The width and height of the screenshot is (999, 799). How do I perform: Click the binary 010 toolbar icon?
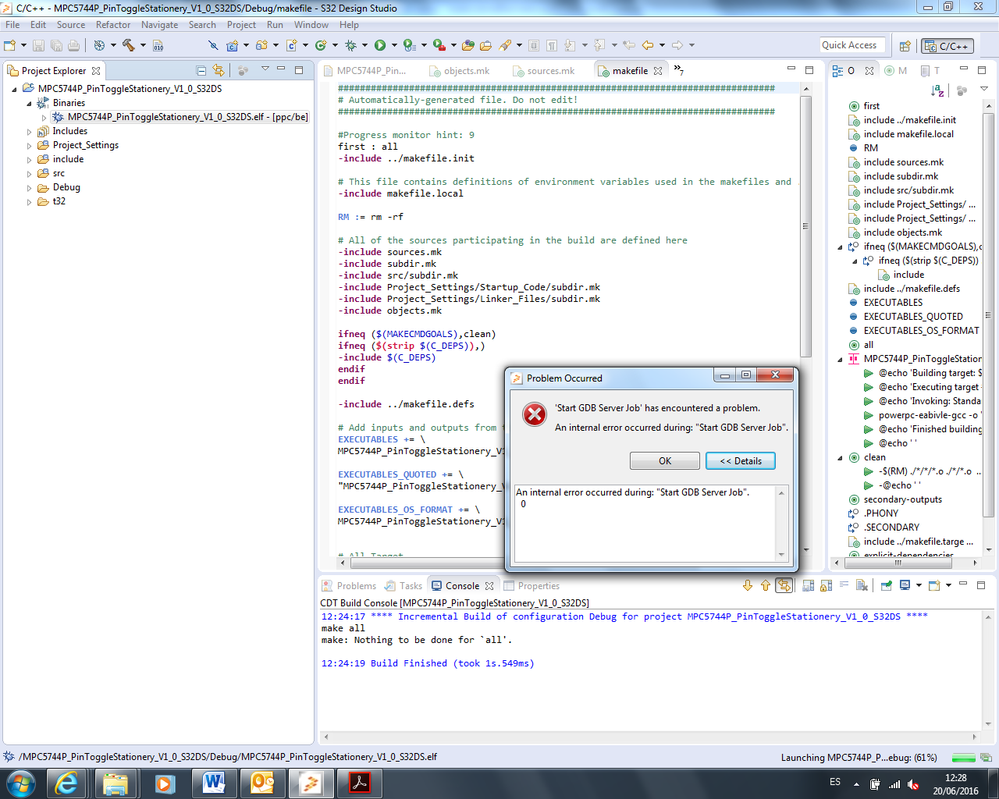tap(158, 45)
